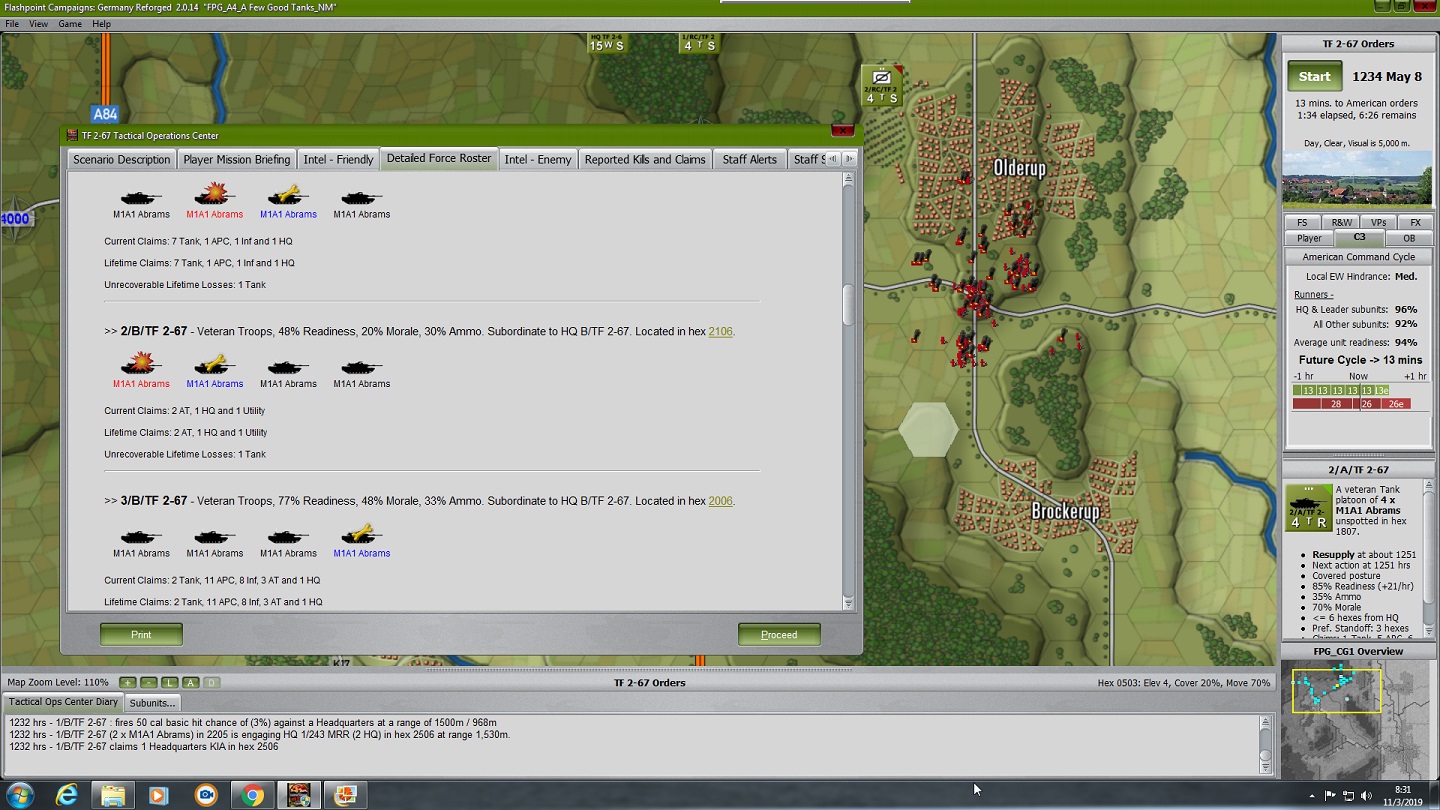
Task: Launch Windows Media Player from taskbar
Action: [x=159, y=795]
